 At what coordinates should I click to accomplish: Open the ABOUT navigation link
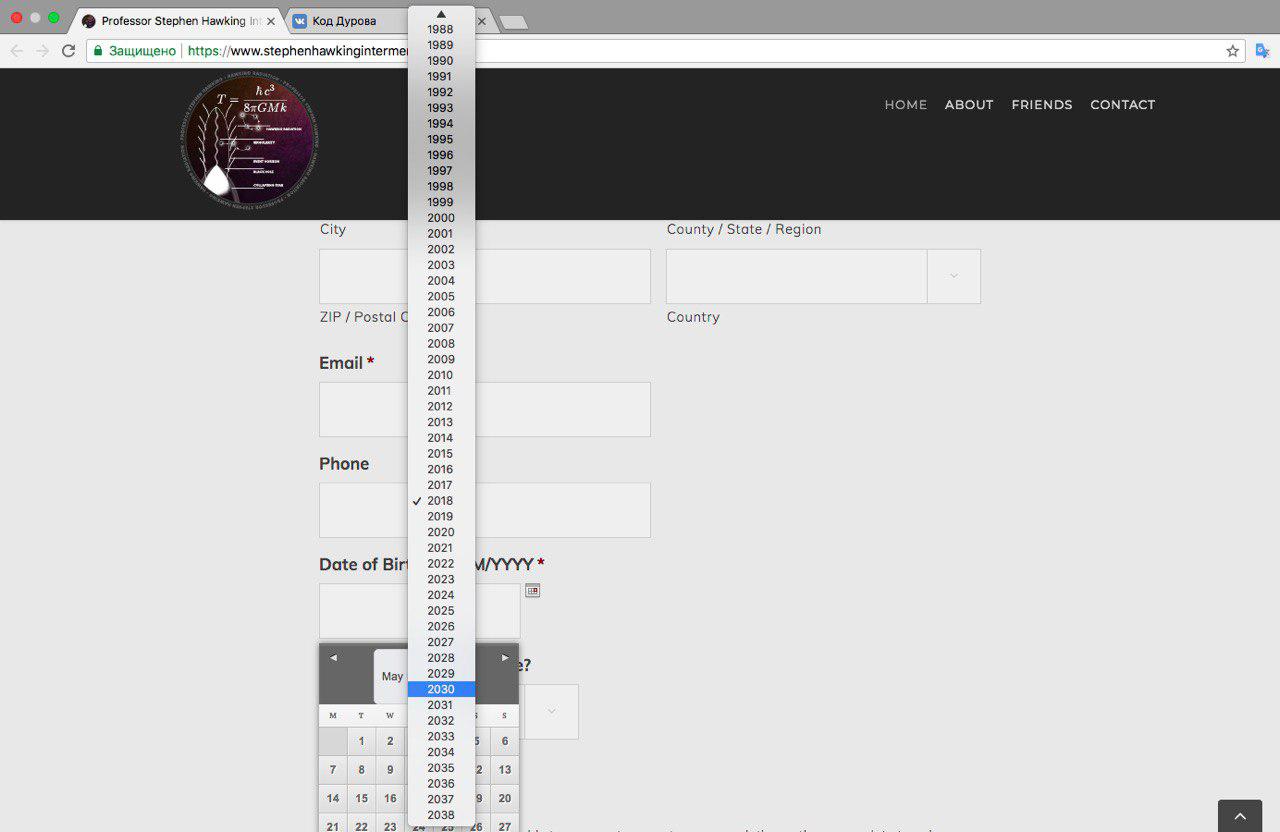click(x=969, y=105)
